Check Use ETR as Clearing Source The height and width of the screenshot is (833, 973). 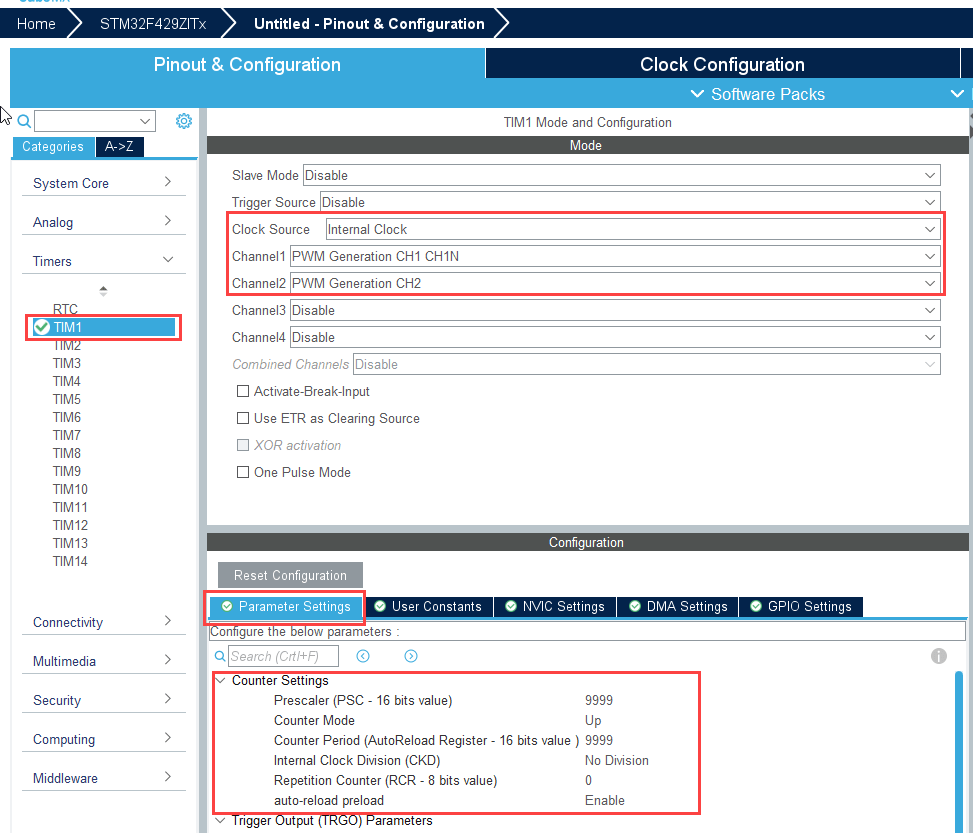coord(243,419)
